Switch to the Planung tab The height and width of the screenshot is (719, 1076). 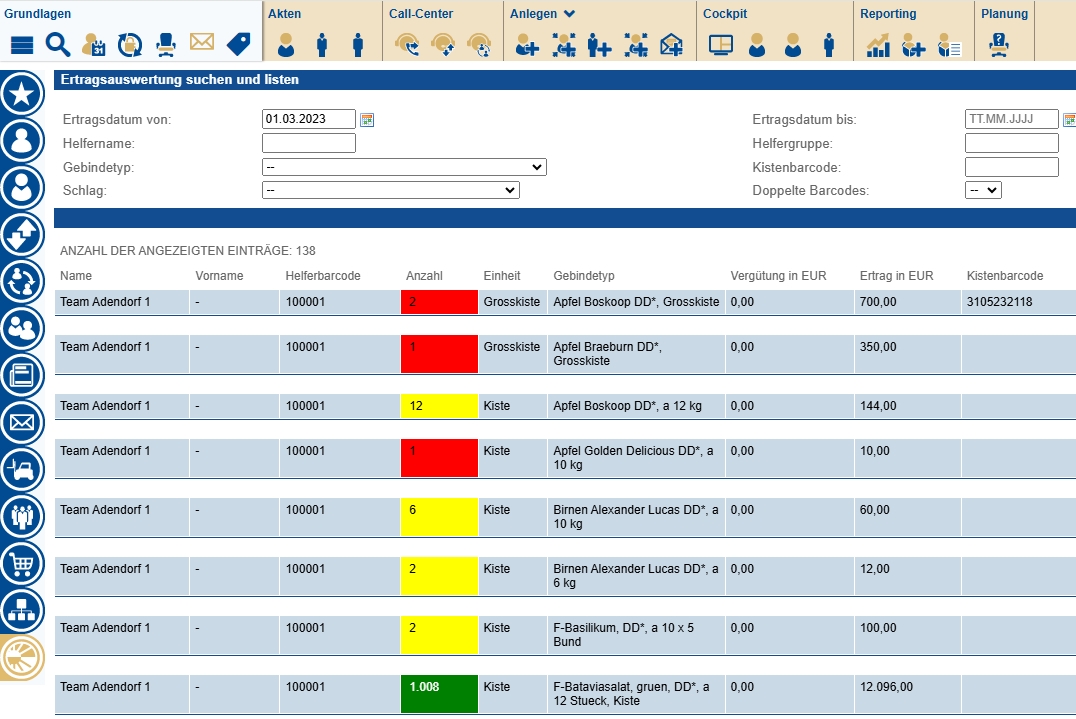(1004, 14)
